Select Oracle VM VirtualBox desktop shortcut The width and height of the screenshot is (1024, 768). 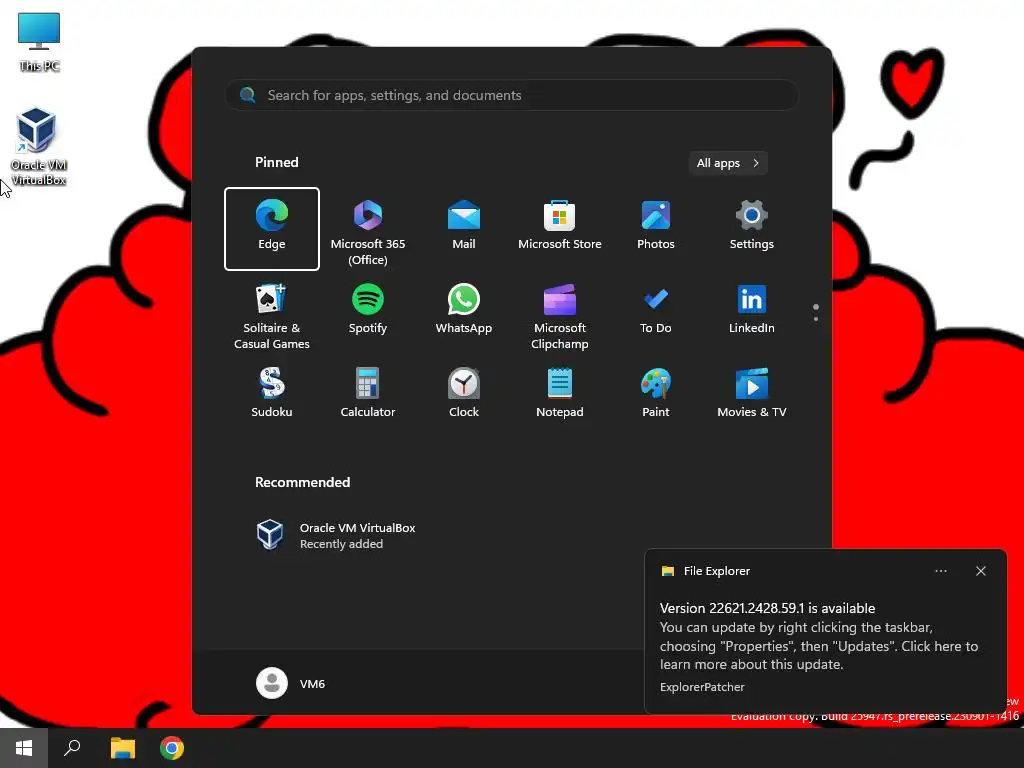[38, 147]
